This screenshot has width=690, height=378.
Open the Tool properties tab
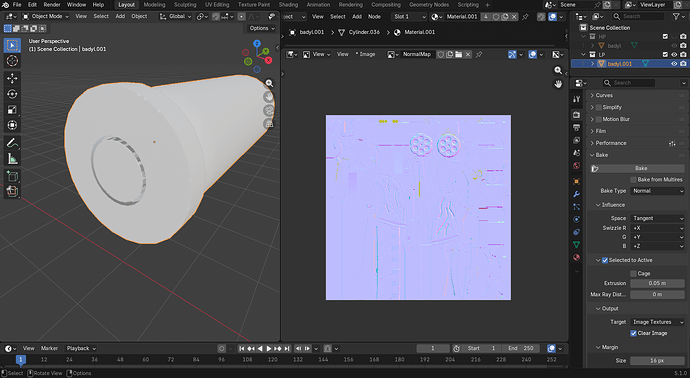click(576, 99)
